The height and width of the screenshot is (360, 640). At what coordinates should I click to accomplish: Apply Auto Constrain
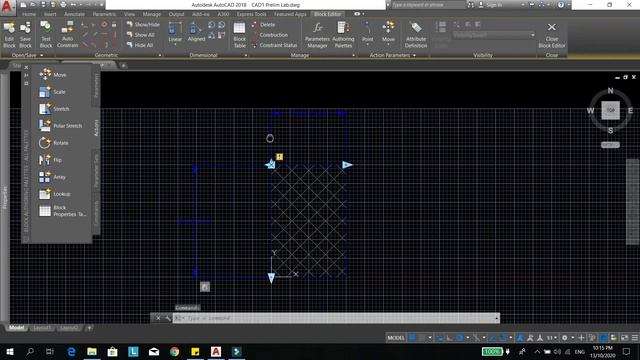point(67,34)
